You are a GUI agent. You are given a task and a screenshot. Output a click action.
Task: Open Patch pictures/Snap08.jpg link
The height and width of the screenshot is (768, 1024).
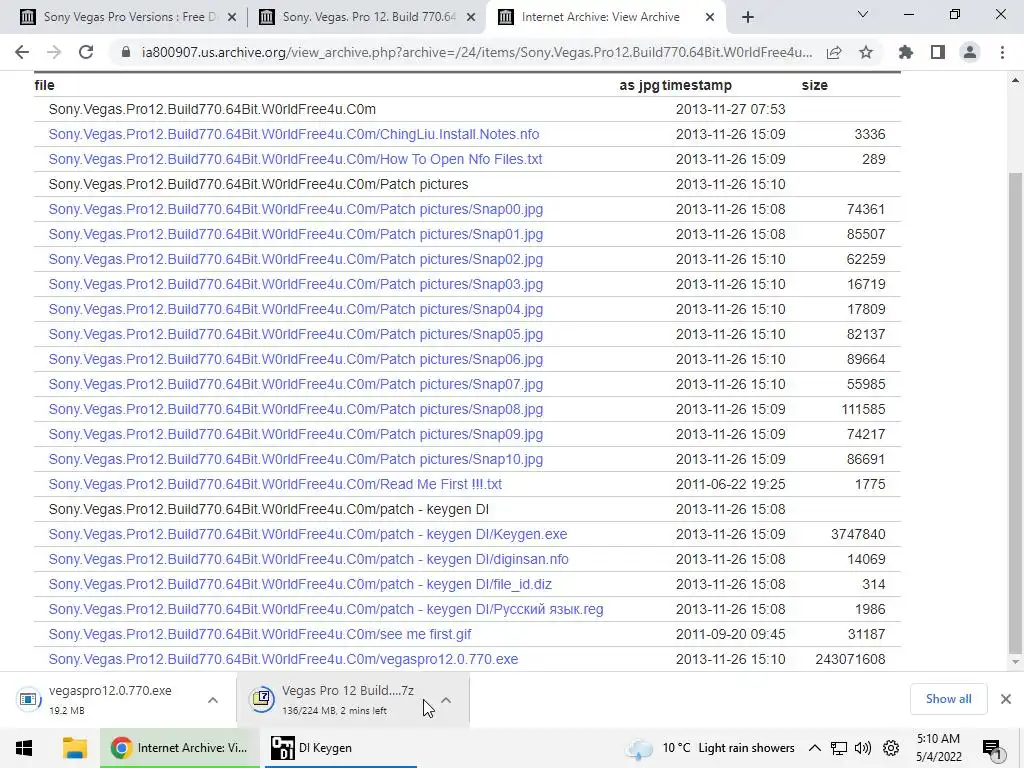click(296, 409)
